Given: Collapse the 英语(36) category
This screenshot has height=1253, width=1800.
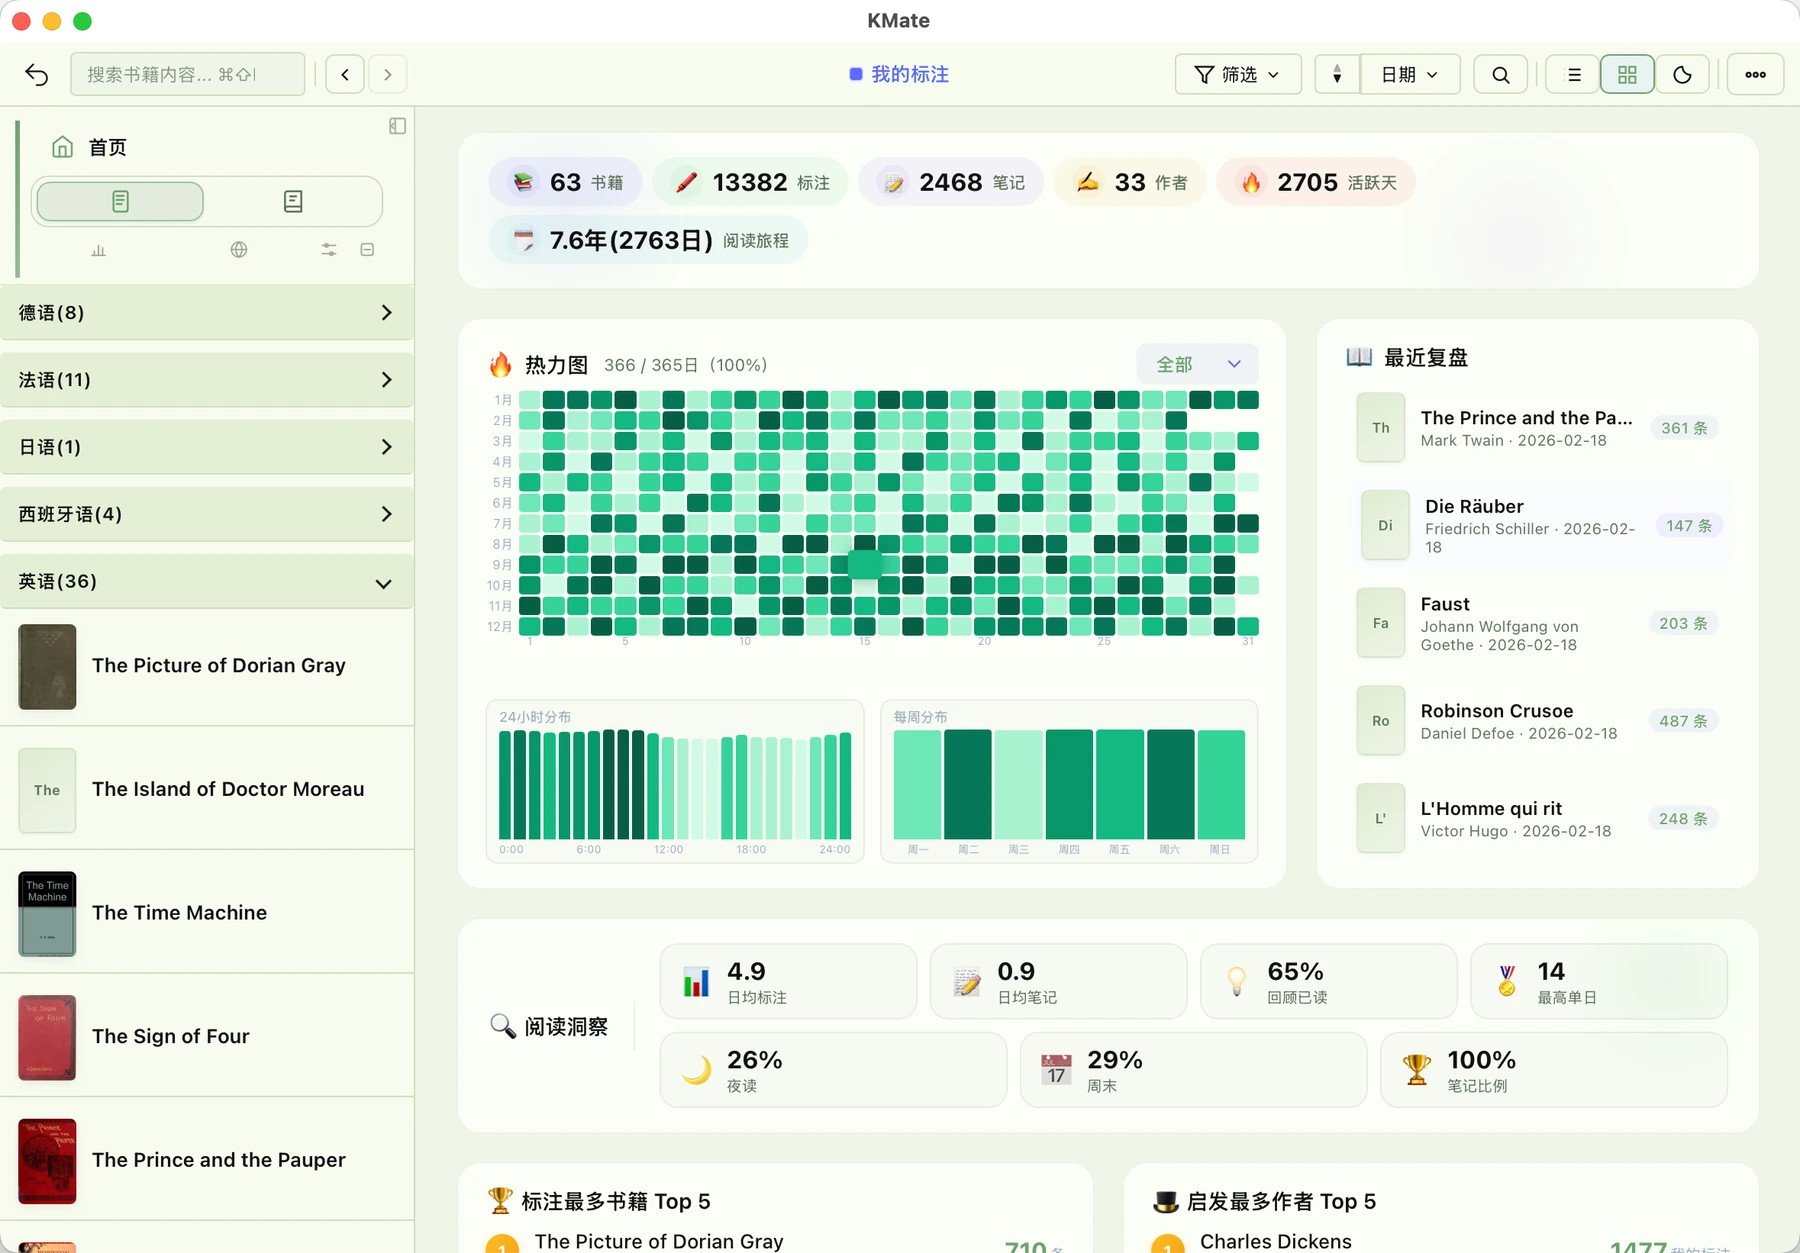Looking at the screenshot, I should pyautogui.click(x=207, y=582).
